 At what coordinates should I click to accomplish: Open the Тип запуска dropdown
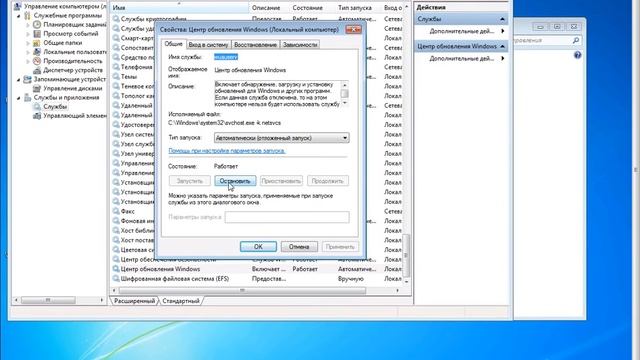pos(345,138)
